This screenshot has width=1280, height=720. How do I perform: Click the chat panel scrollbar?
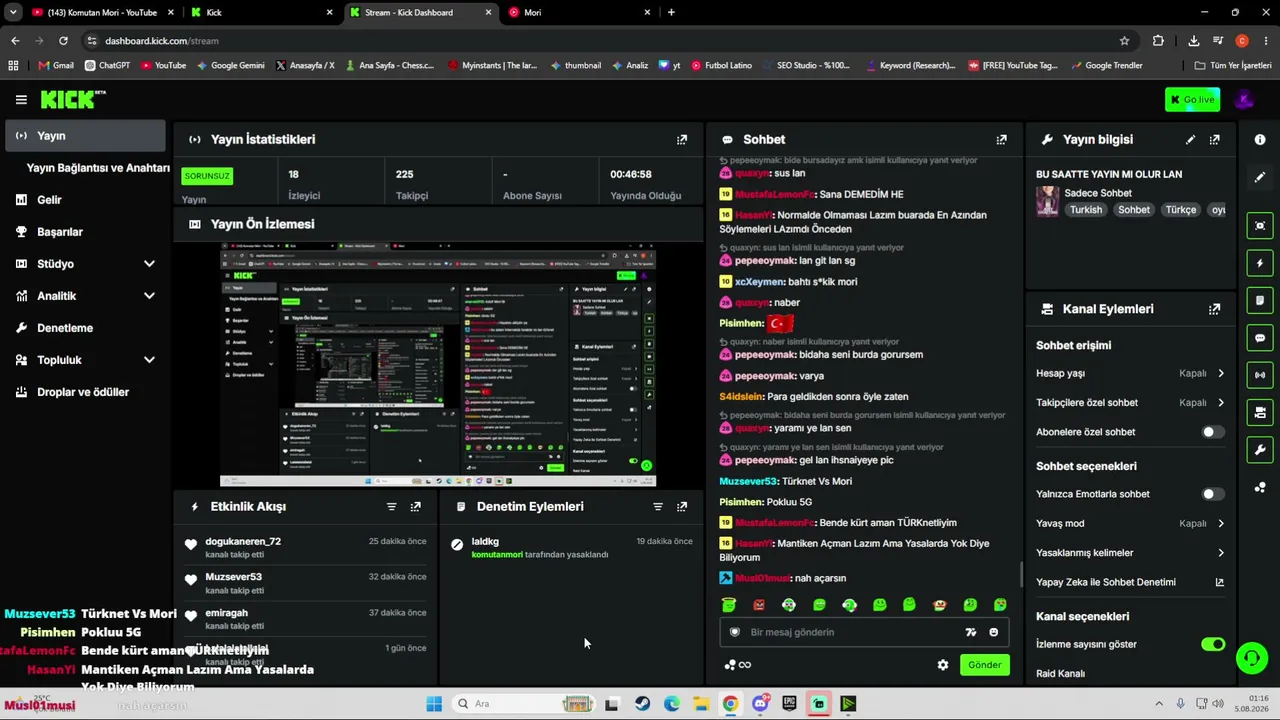(x=1020, y=574)
